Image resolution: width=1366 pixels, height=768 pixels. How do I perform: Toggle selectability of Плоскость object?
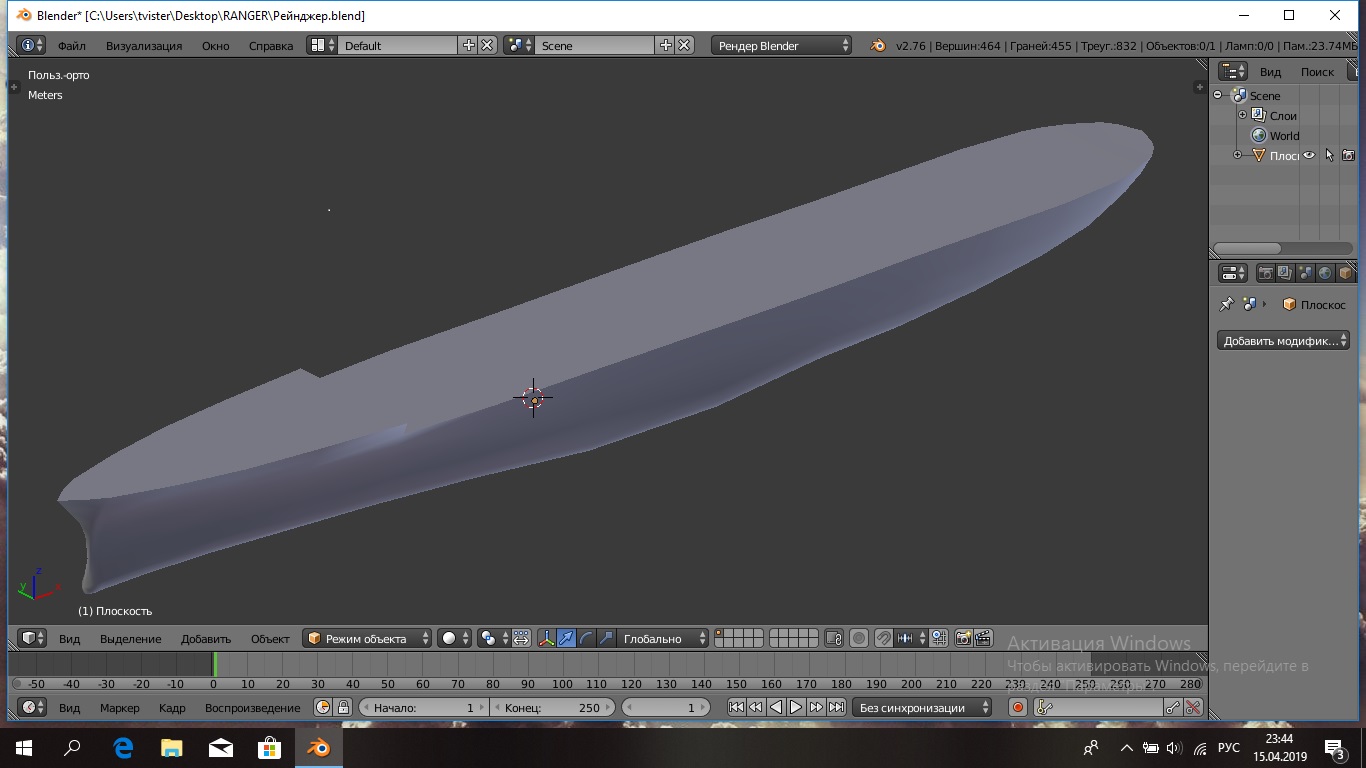click(x=1329, y=155)
